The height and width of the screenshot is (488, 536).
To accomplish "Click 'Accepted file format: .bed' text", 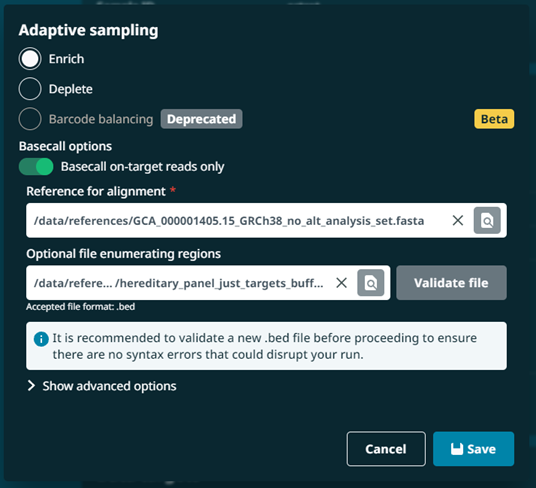I will click(x=81, y=307).
